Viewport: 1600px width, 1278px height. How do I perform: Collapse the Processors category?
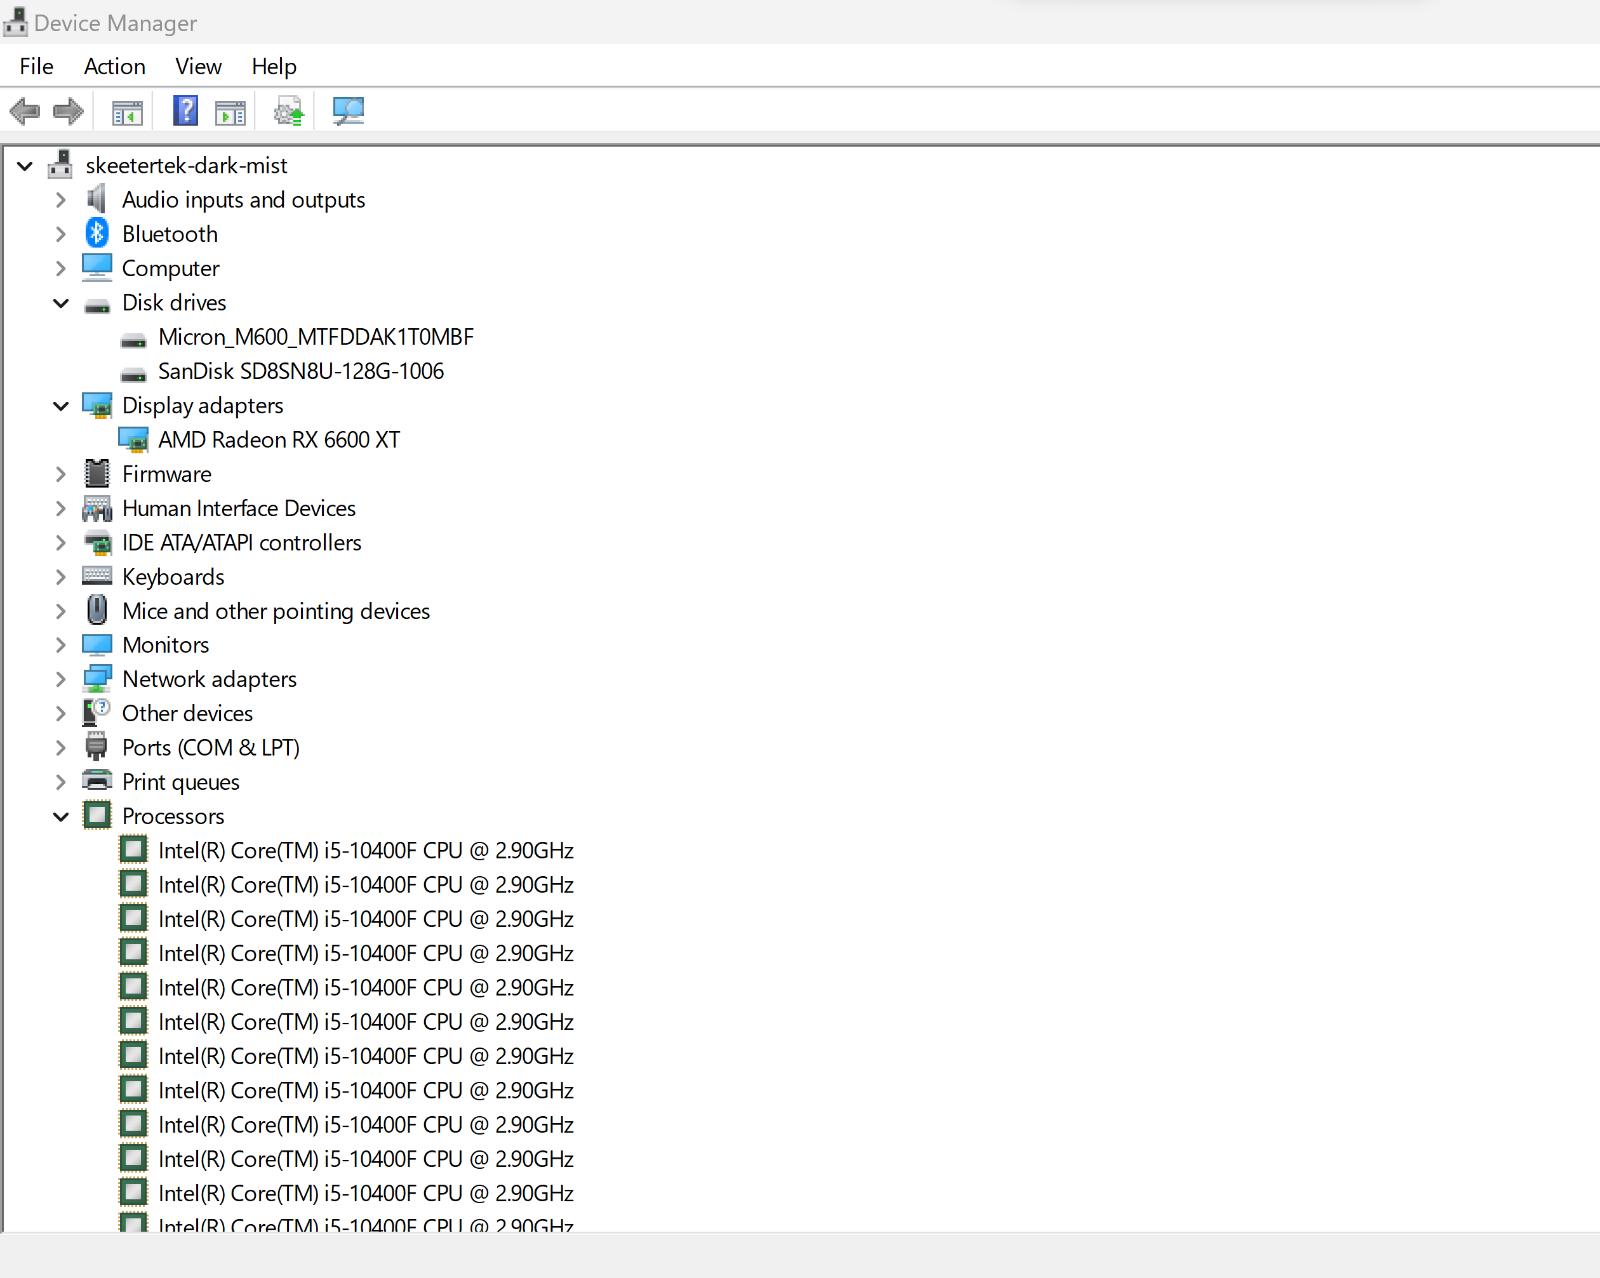[x=61, y=816]
